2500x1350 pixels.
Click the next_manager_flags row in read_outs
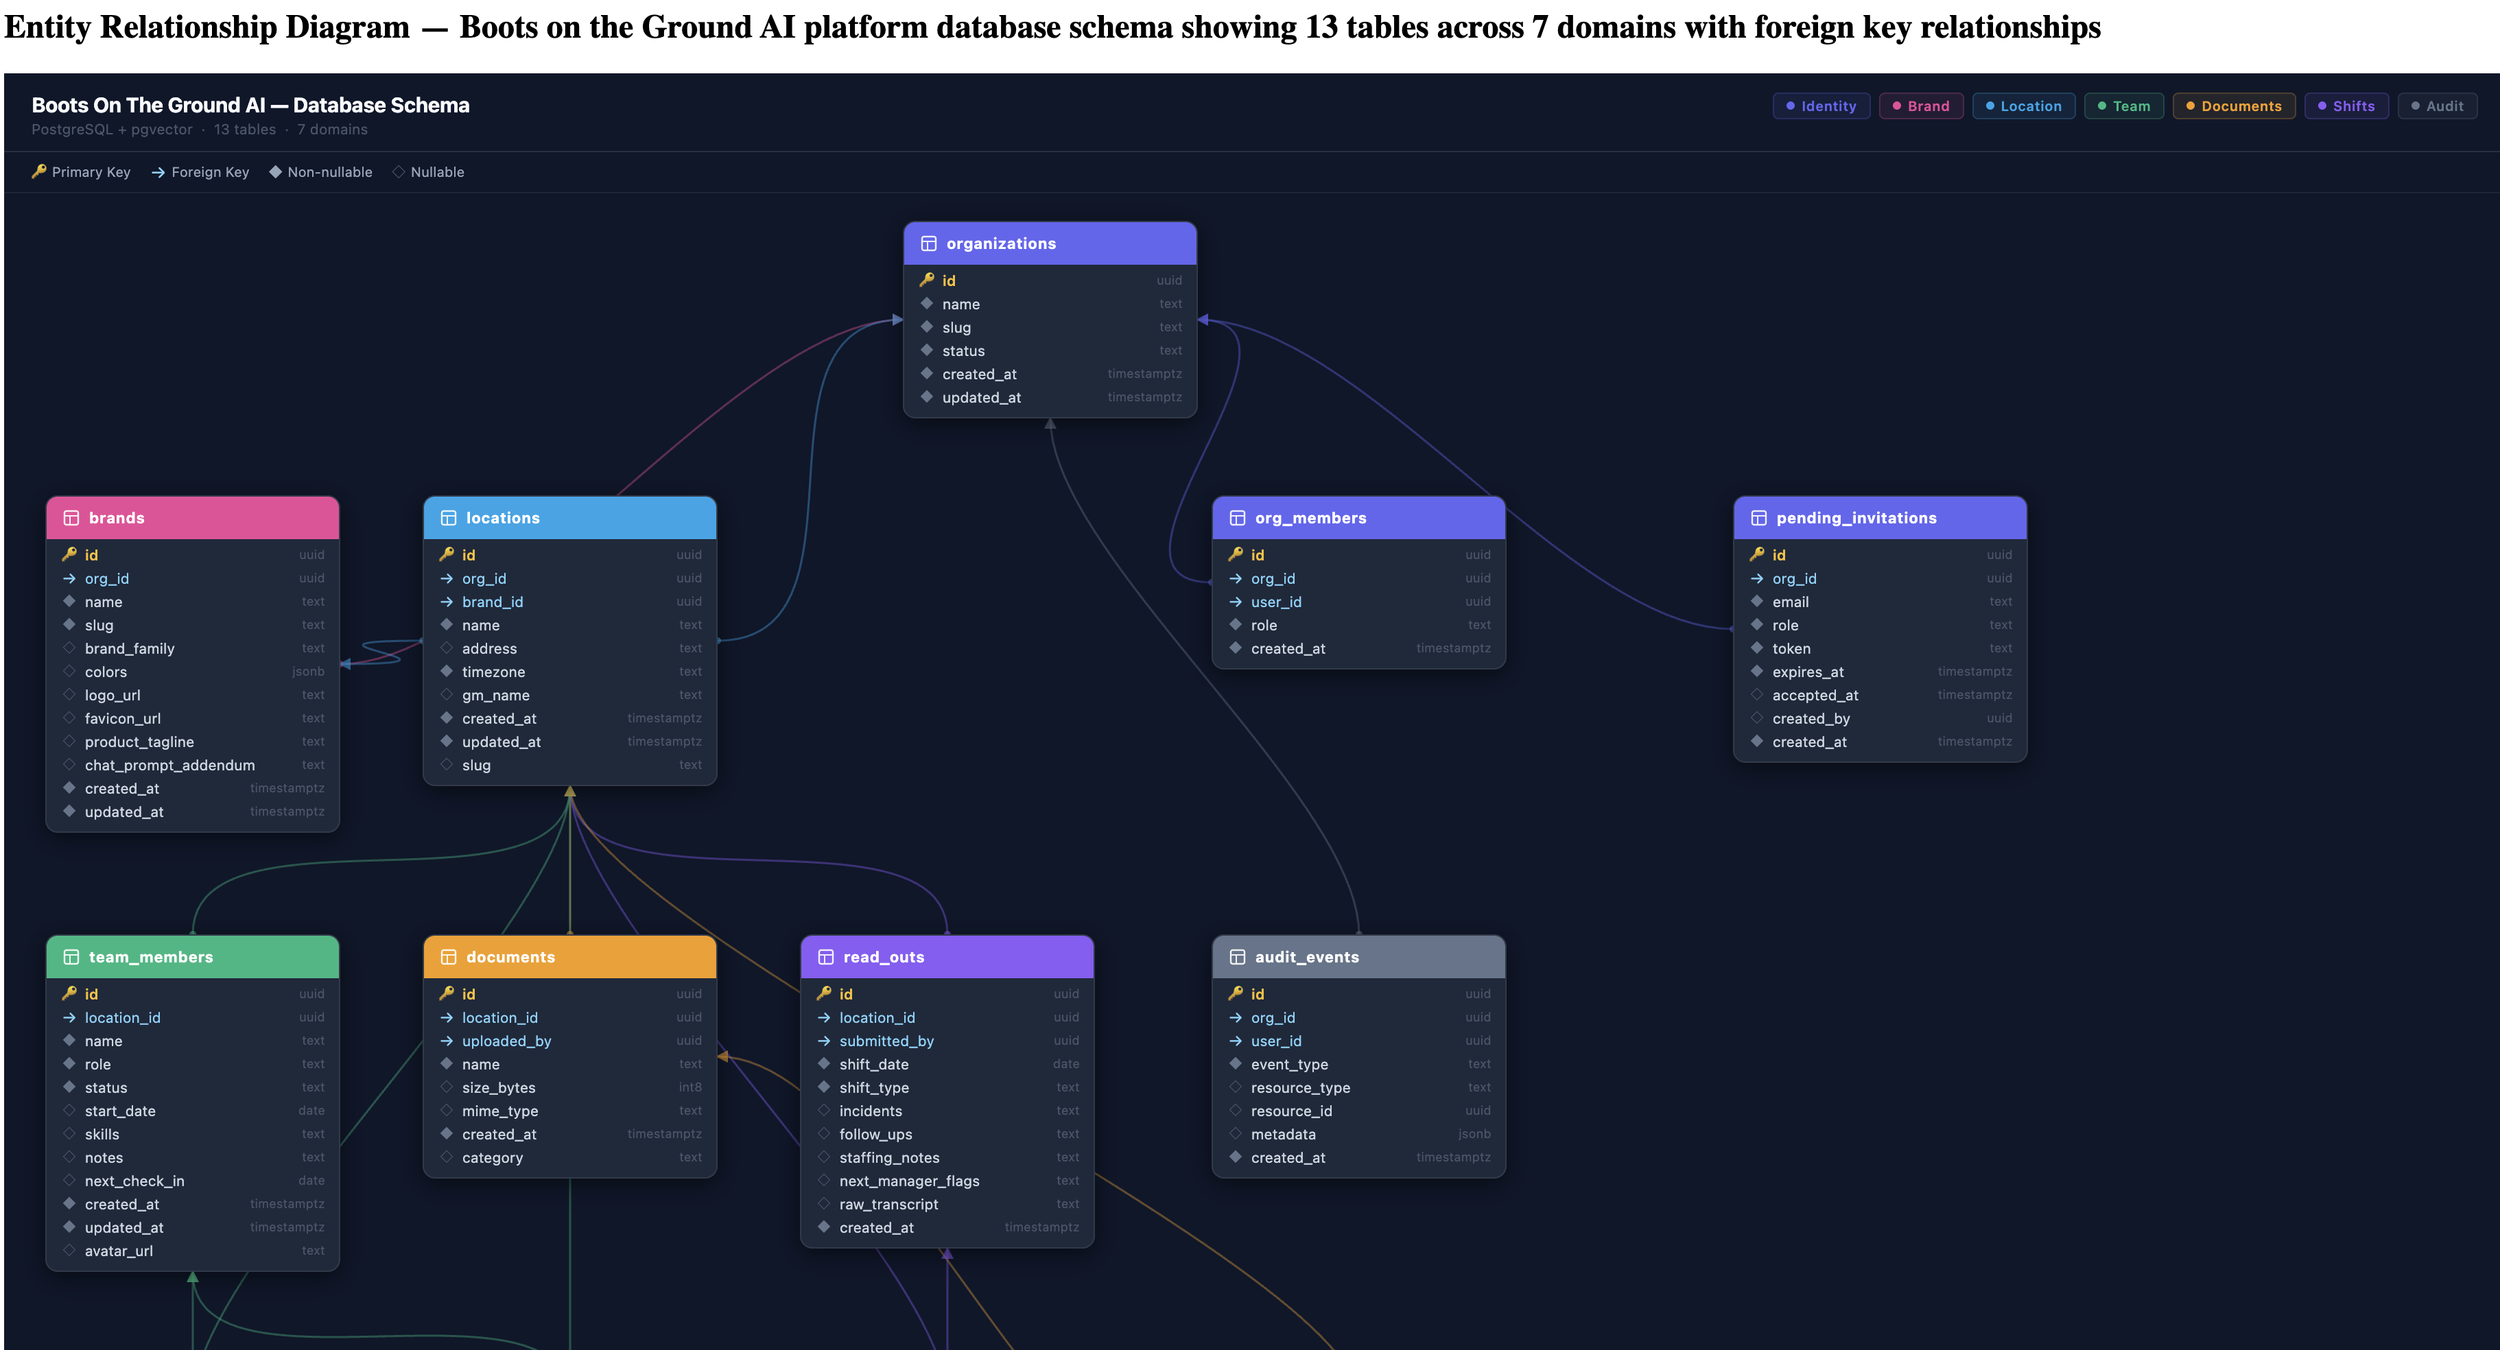947,1181
